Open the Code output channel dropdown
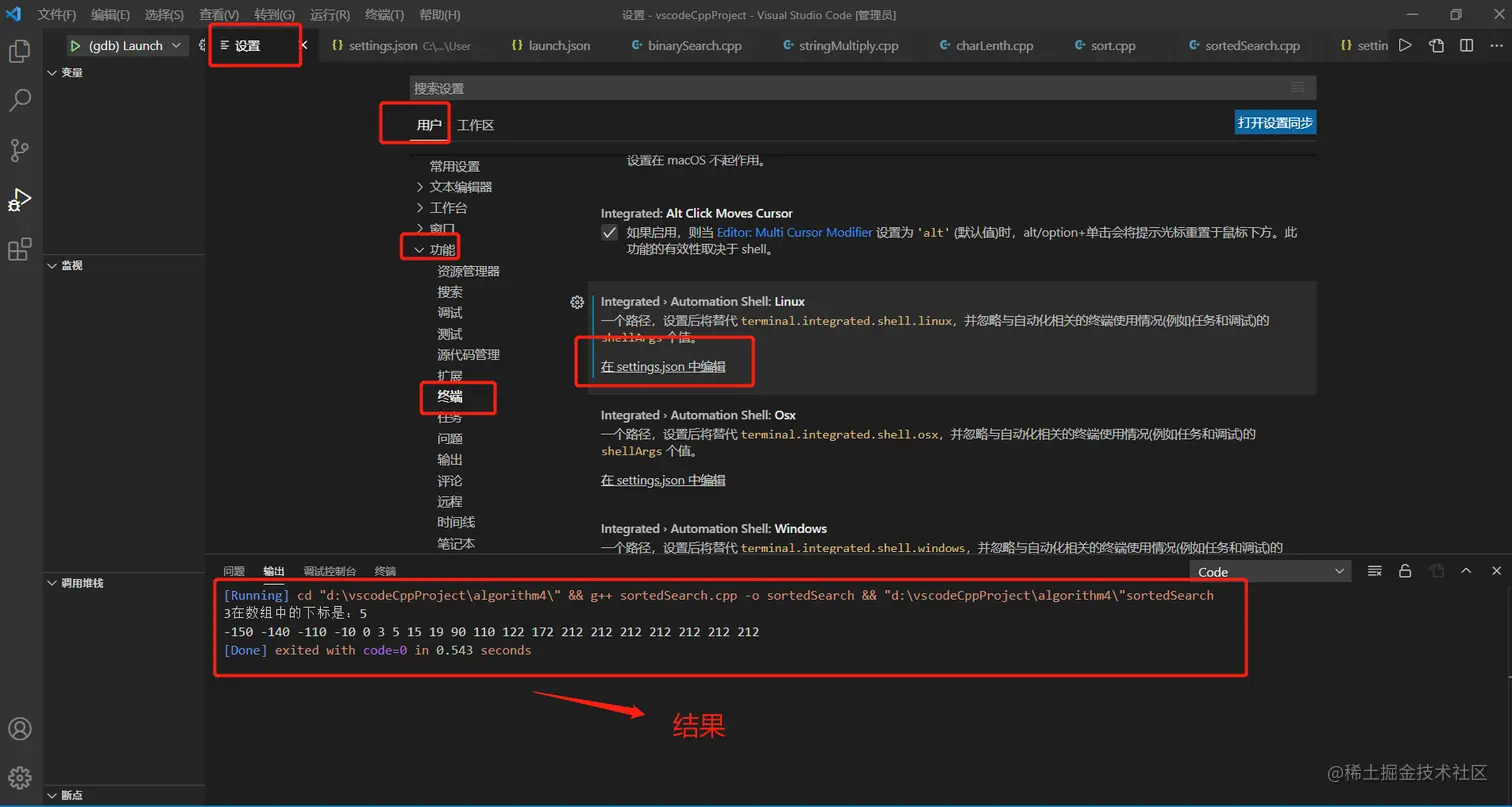The image size is (1512, 807). pyautogui.click(x=1270, y=572)
